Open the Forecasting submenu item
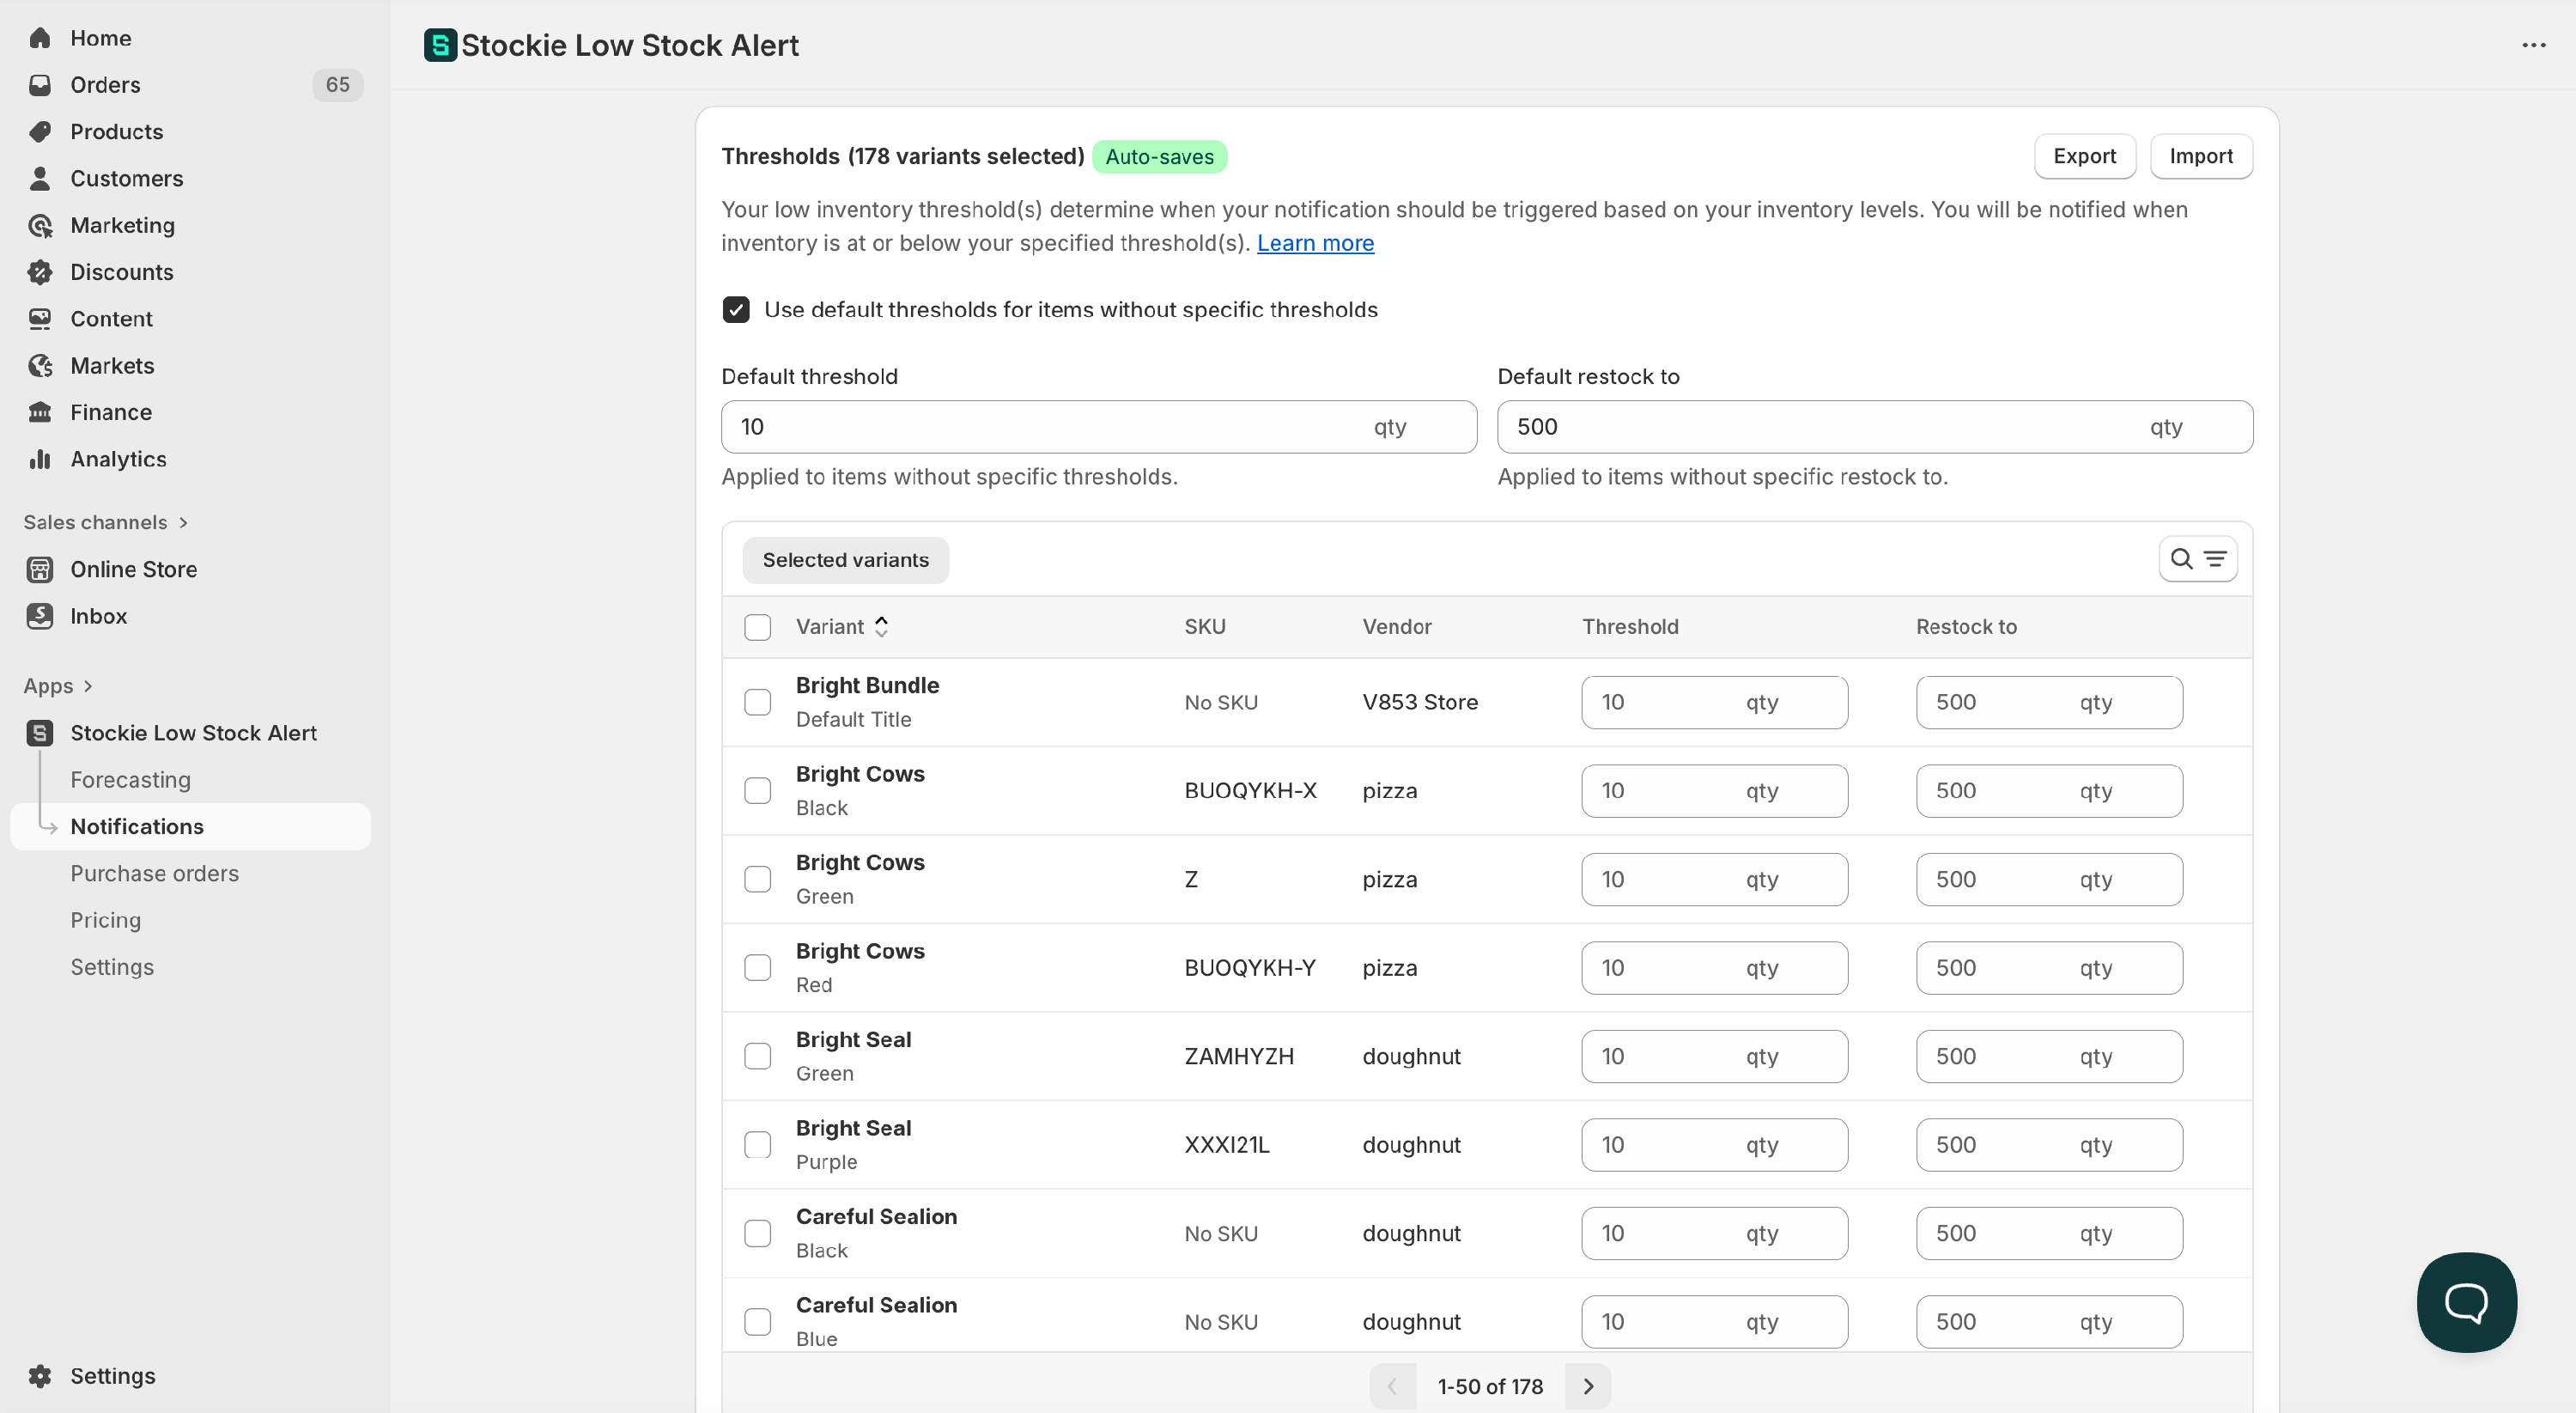The width and height of the screenshot is (2576, 1413). click(x=130, y=779)
